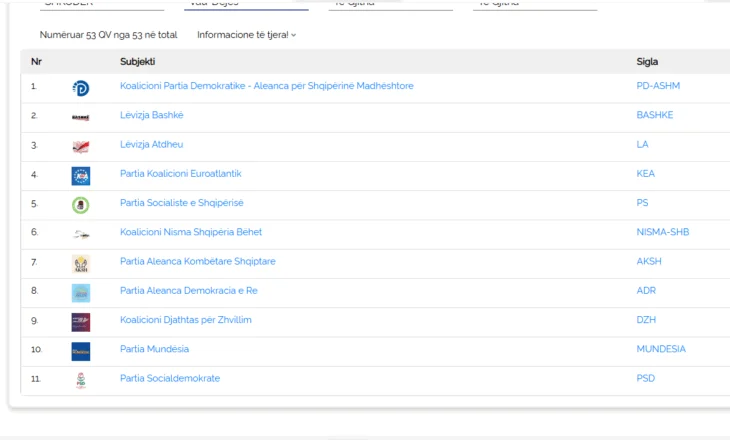730x440 pixels.
Task: Open Partia Socialiste e Shqipërisë link
Action: [182, 203]
